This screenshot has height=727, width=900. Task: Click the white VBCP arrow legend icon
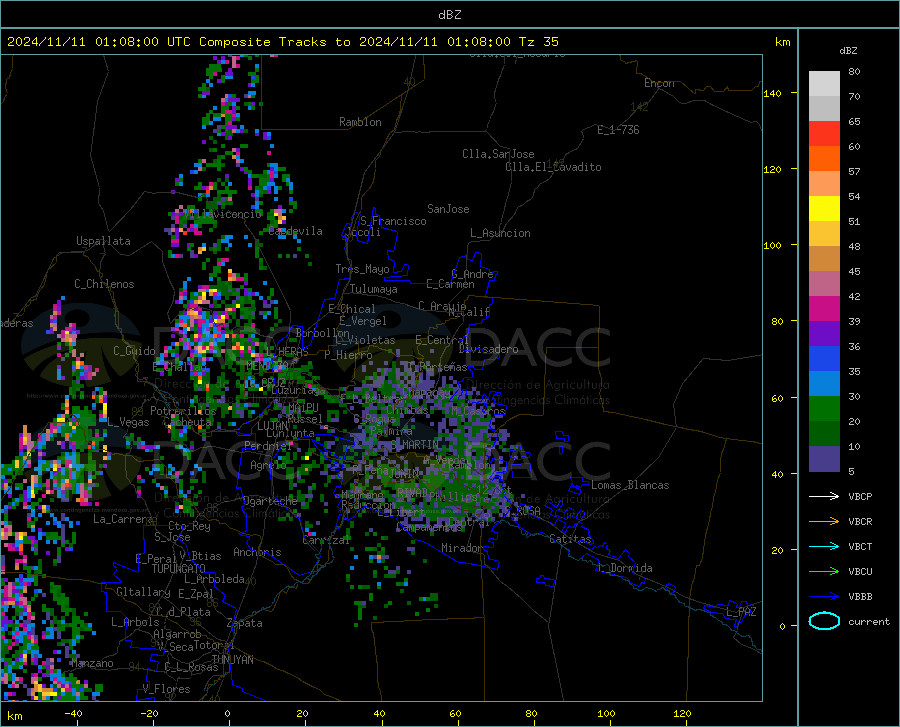coord(824,496)
